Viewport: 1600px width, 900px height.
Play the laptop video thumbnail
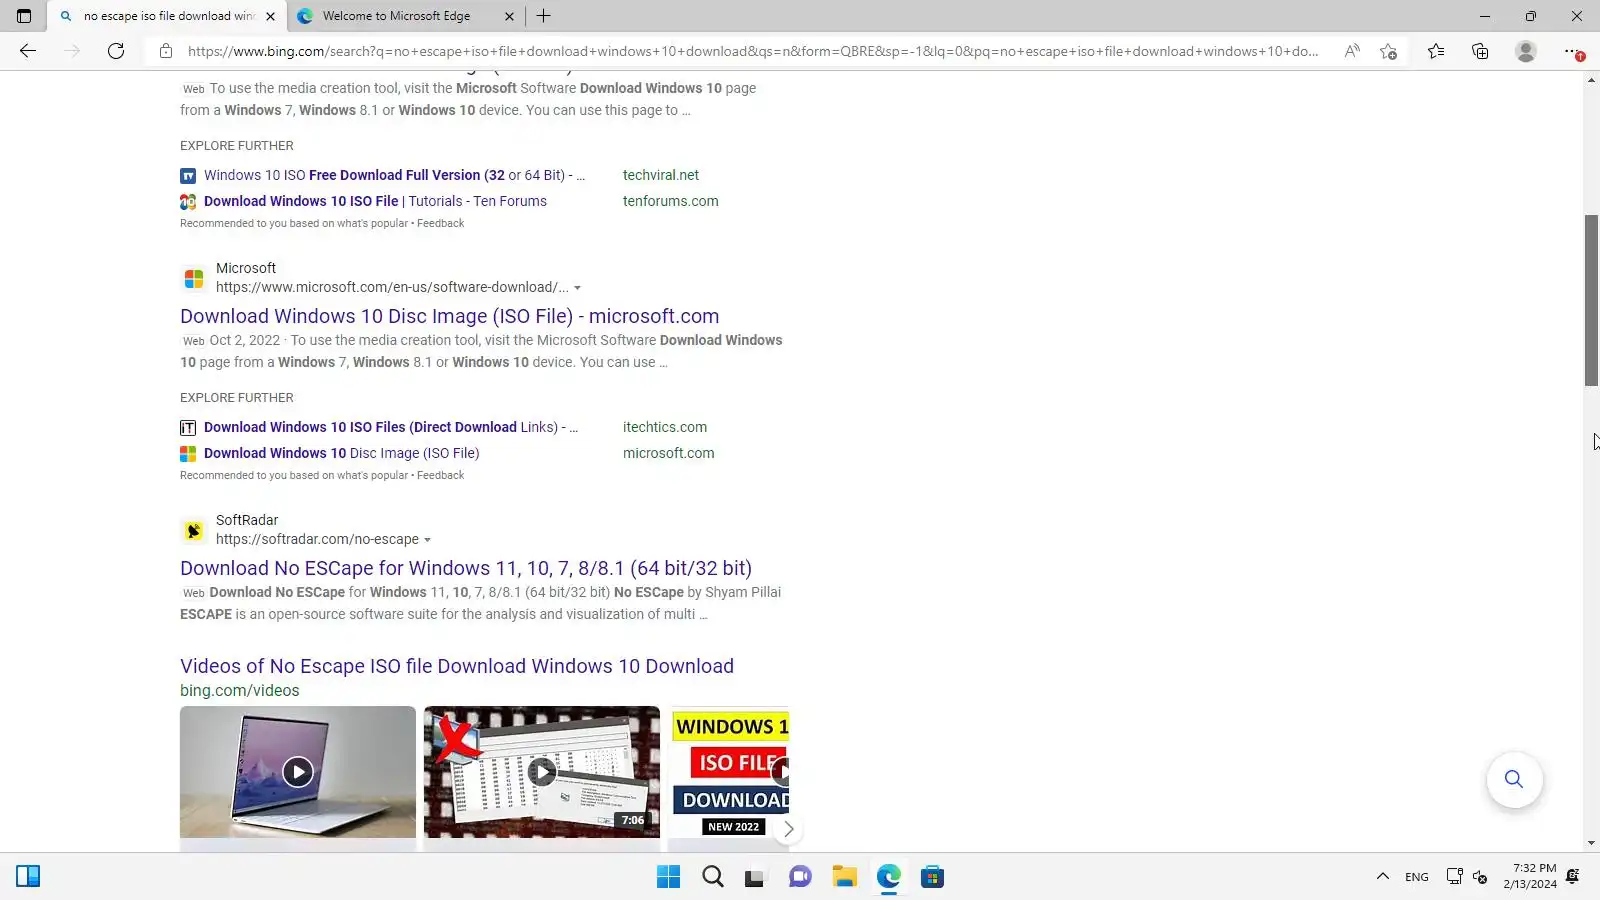(x=298, y=772)
